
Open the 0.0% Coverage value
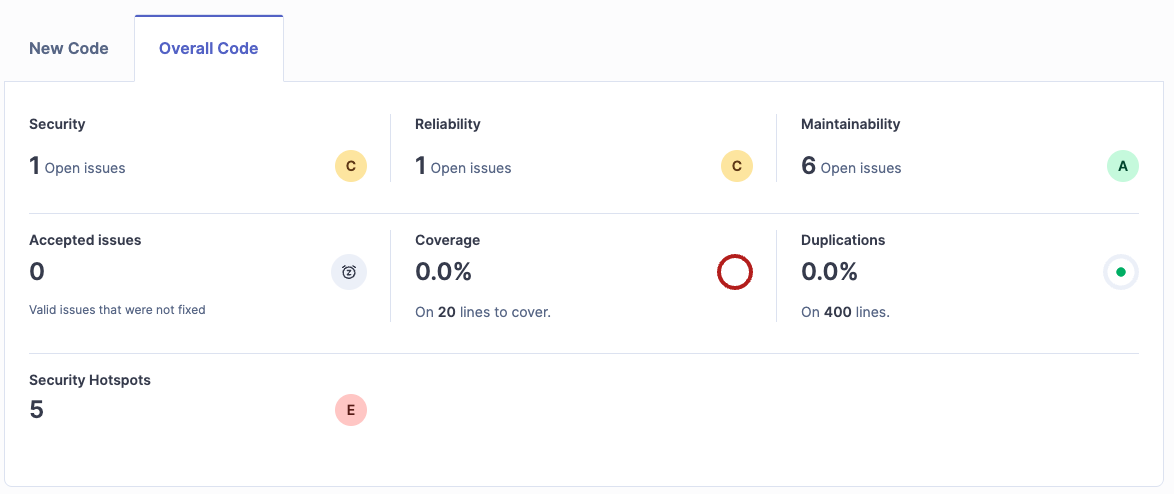pos(443,272)
